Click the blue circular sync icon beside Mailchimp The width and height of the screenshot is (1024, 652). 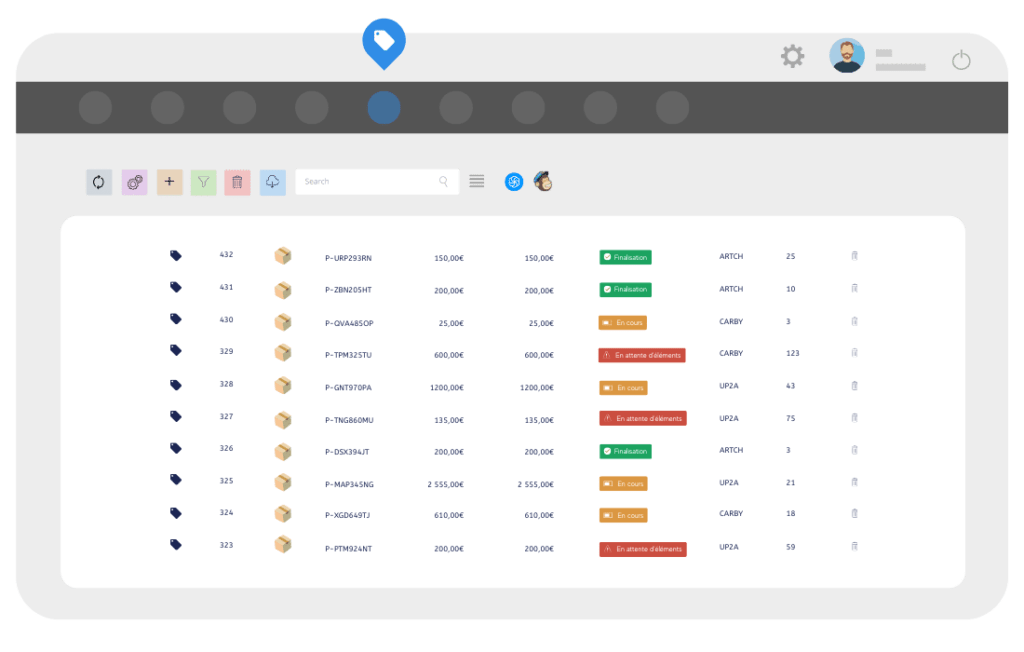(513, 181)
